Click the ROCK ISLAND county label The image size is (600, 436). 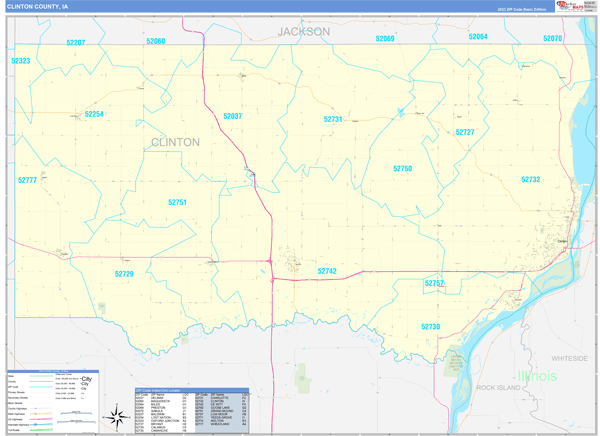click(498, 388)
